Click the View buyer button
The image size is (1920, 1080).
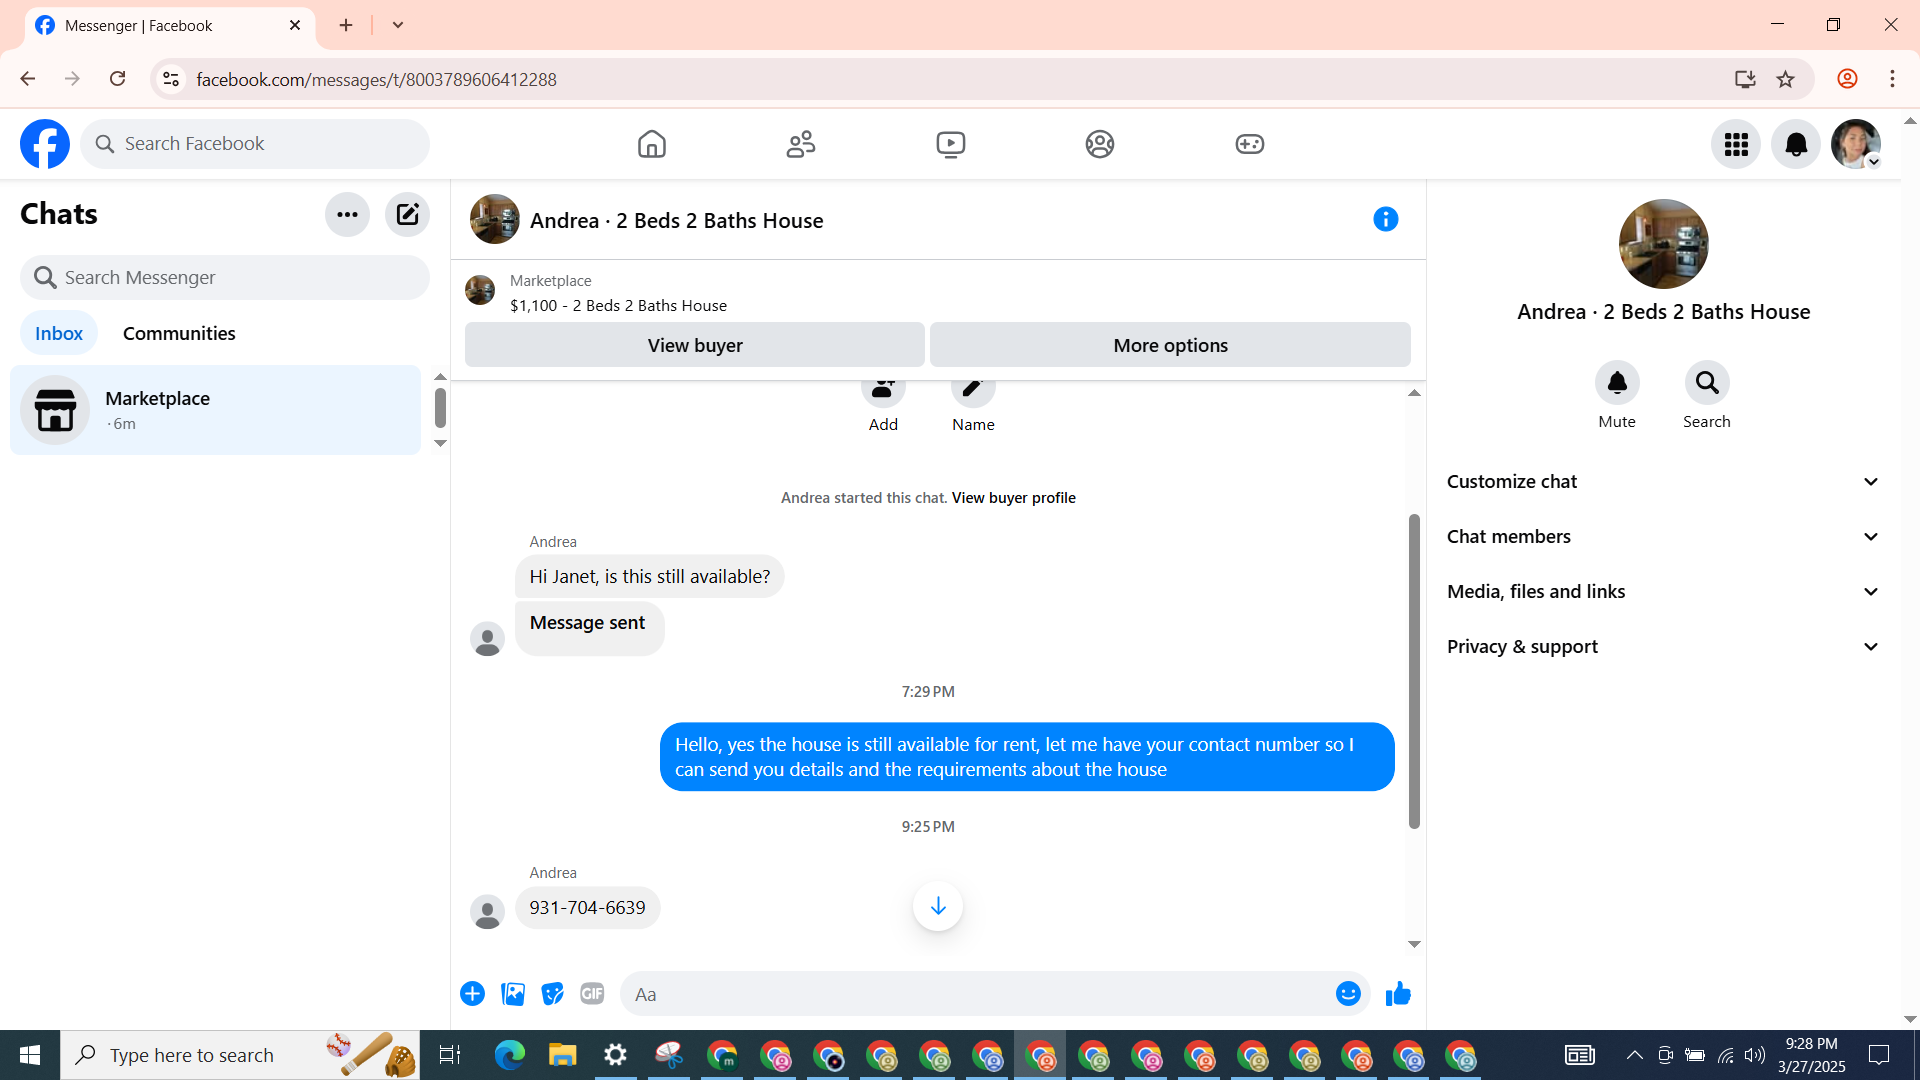(695, 345)
